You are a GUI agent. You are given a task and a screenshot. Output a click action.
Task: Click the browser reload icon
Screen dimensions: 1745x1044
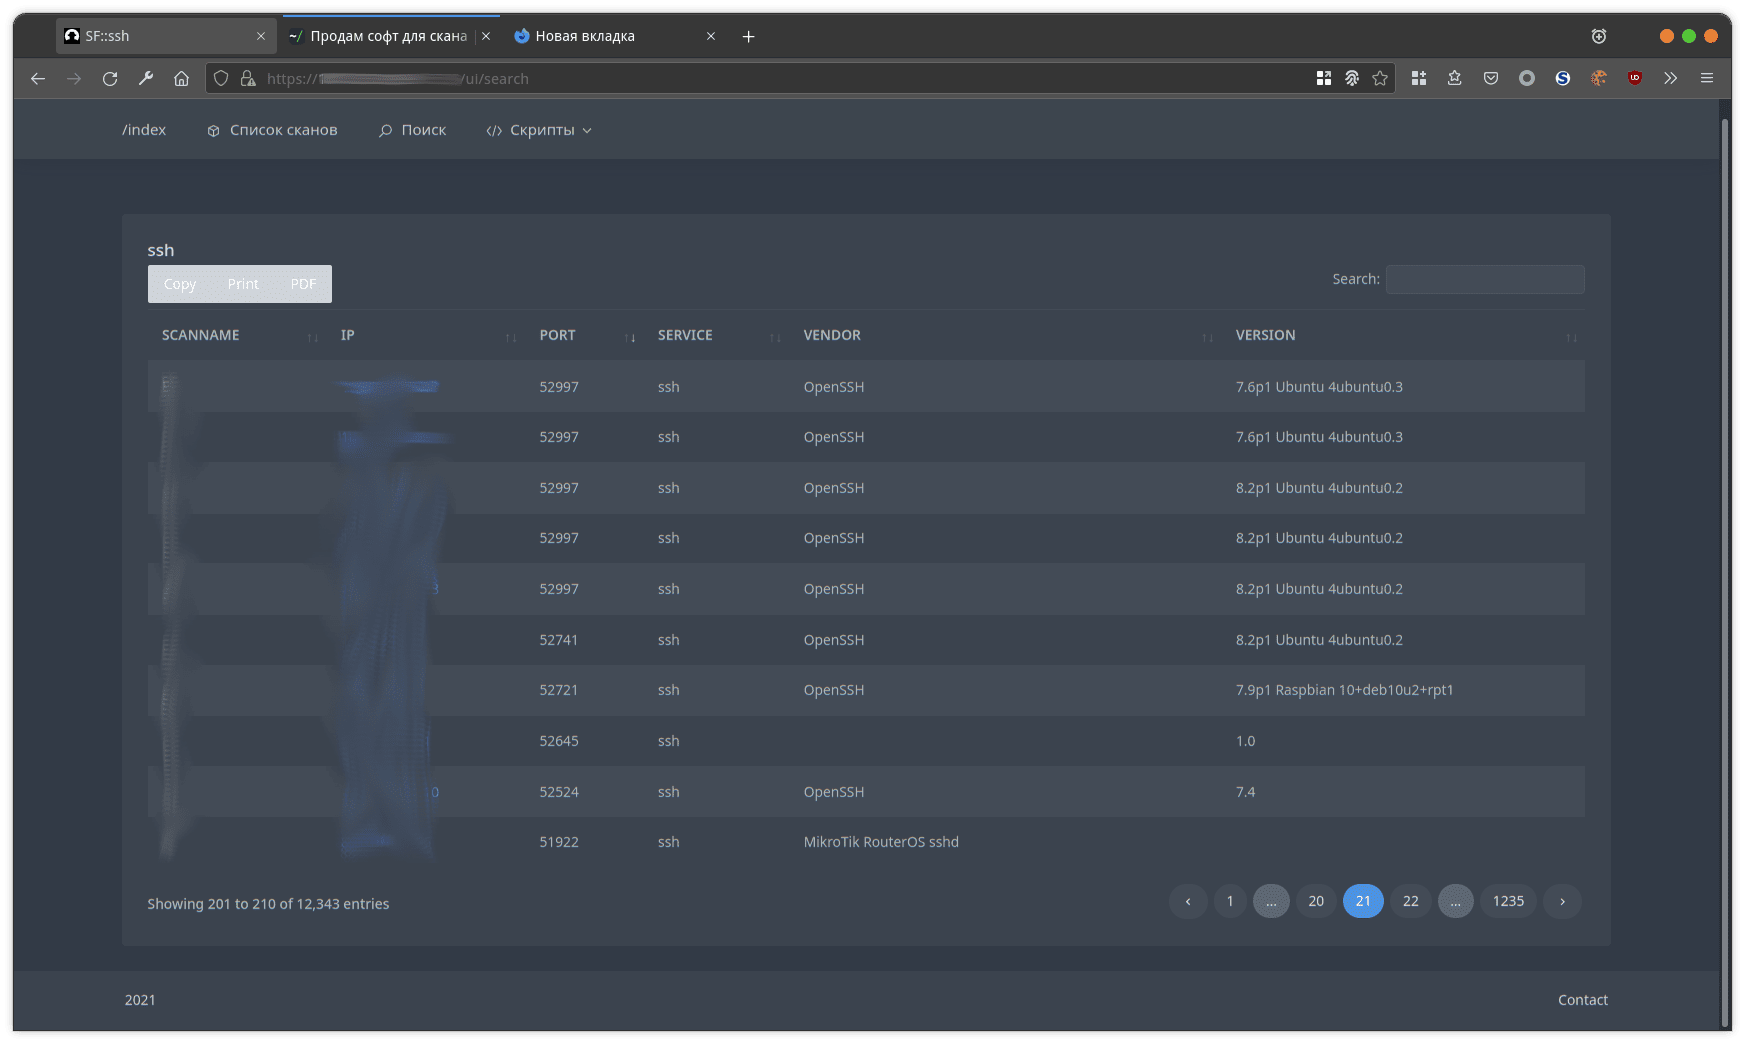[x=110, y=79]
